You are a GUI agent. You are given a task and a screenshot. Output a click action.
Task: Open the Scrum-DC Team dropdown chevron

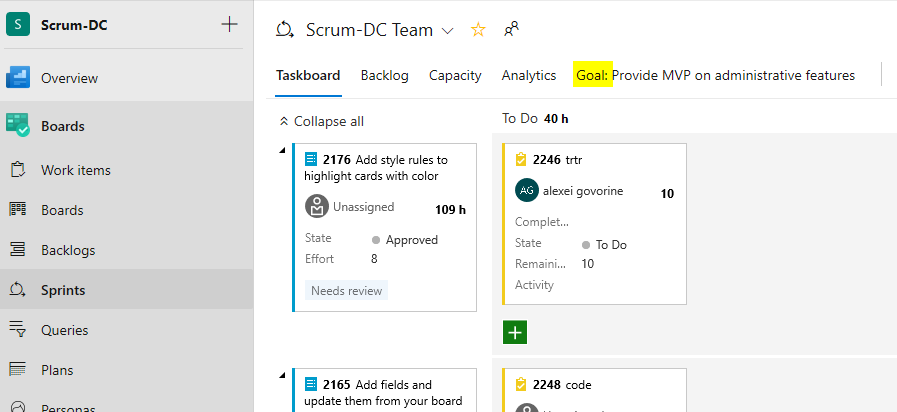point(447,31)
